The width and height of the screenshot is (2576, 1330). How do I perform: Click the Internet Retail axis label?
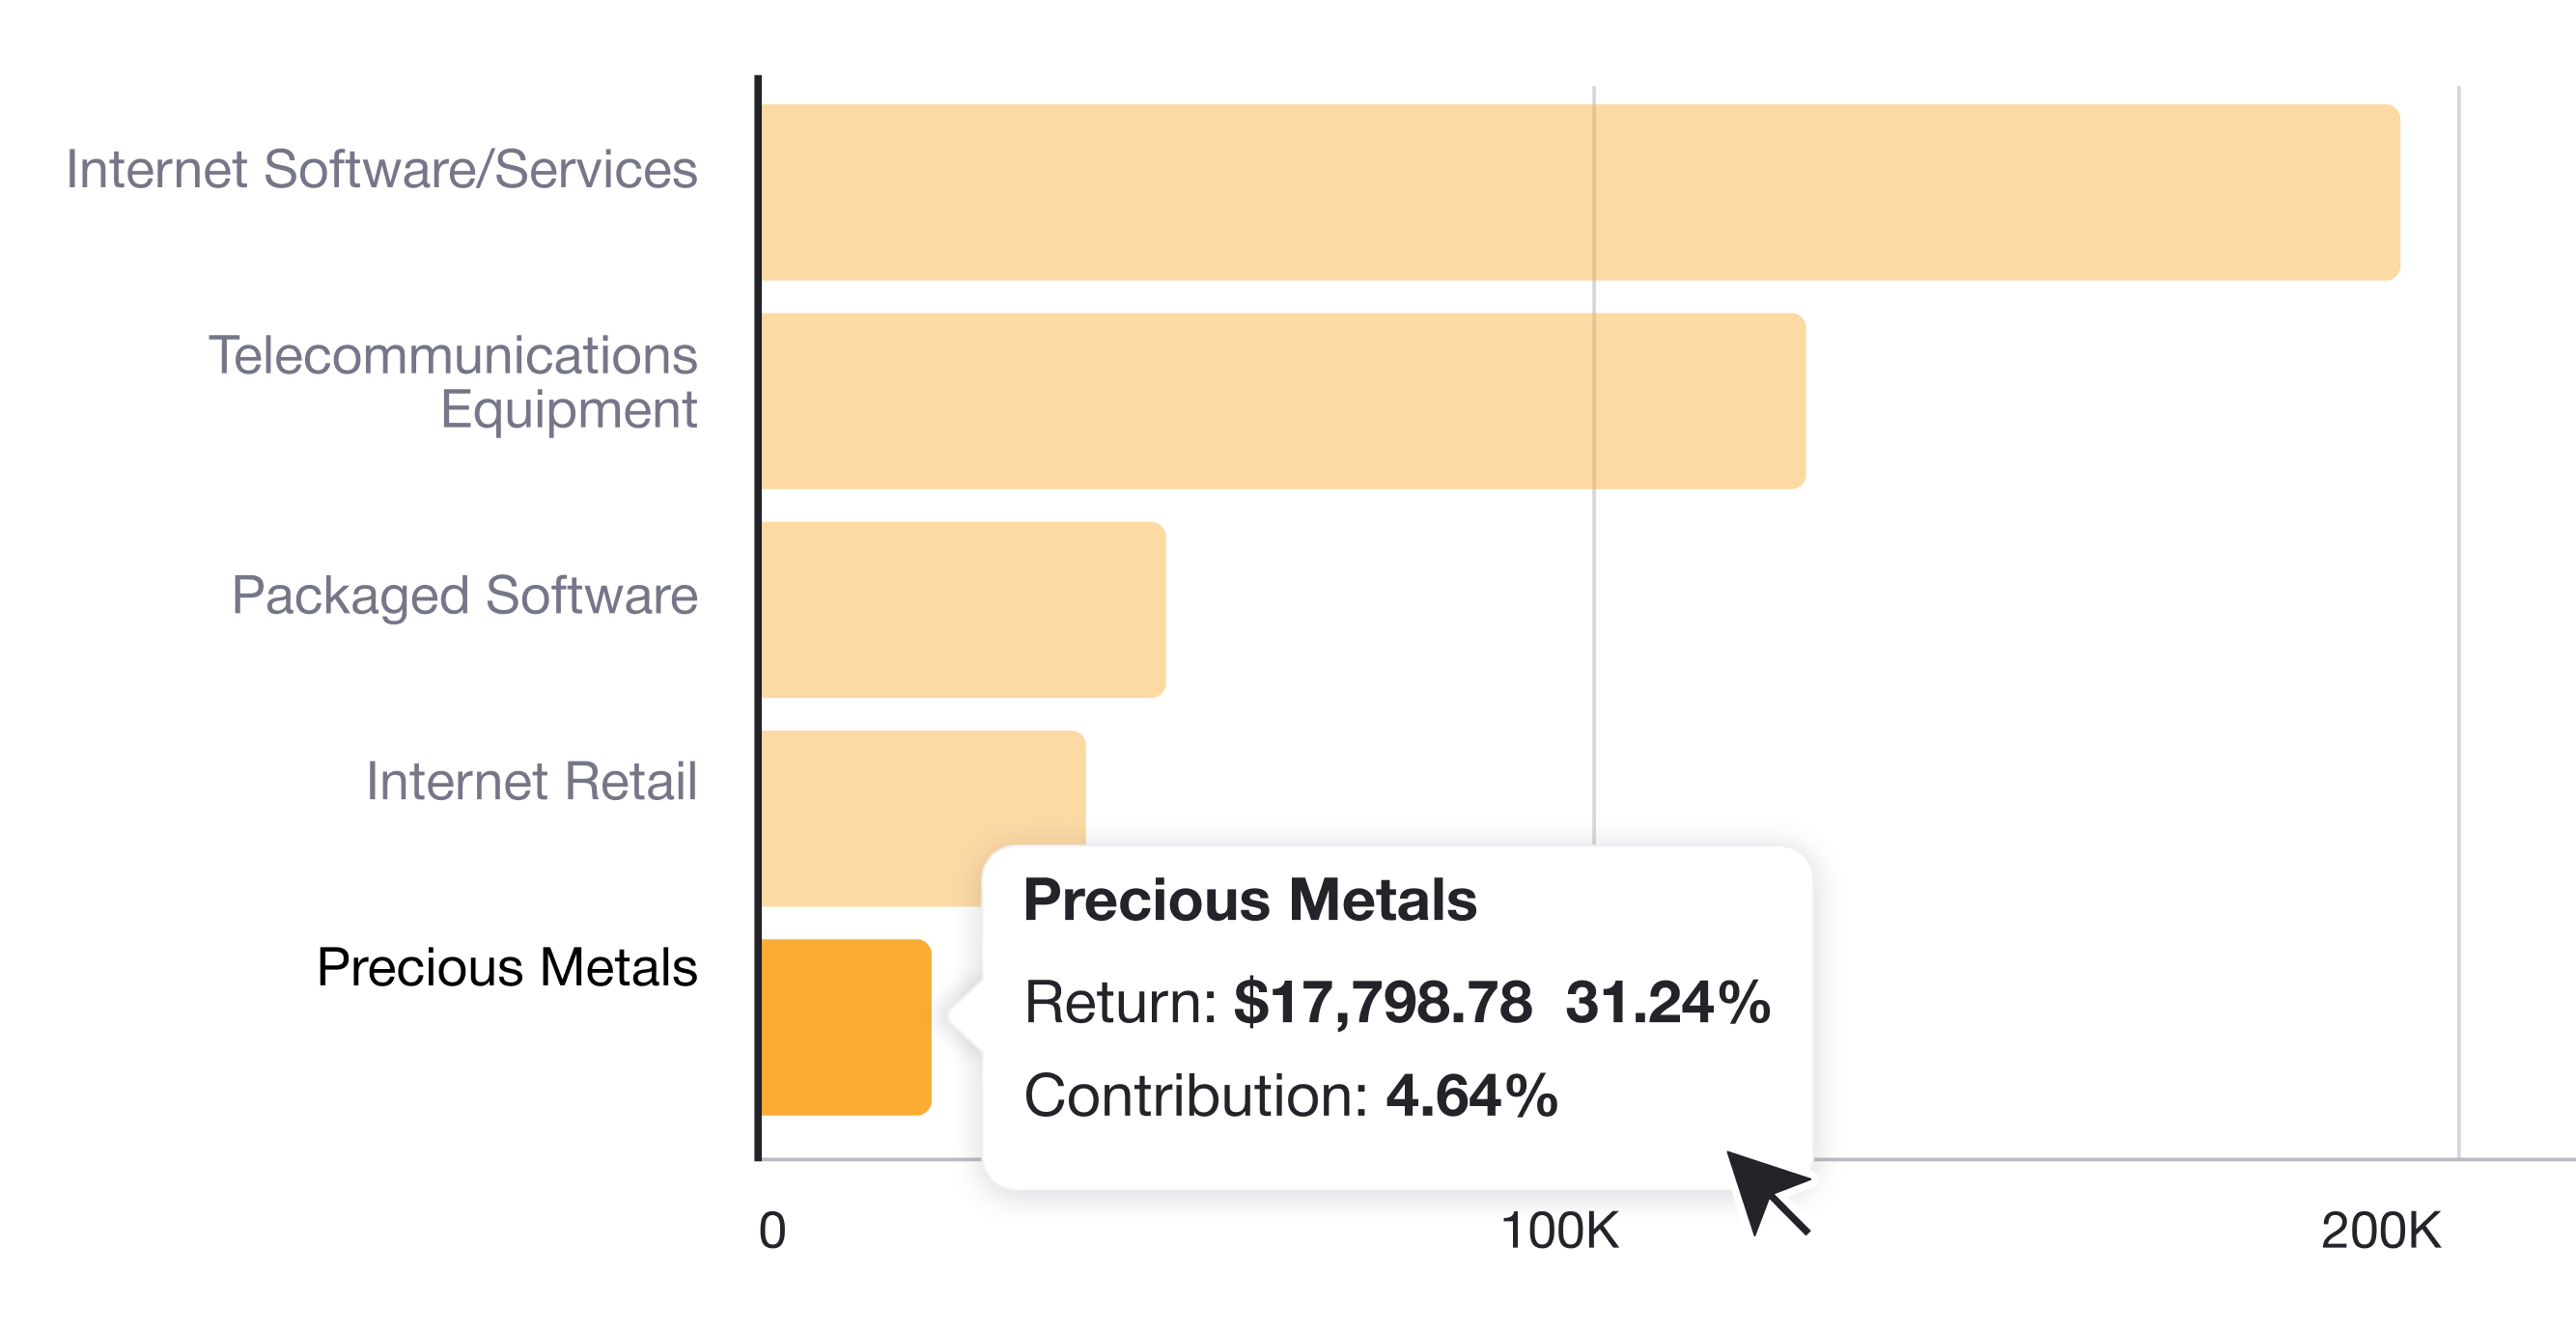(531, 781)
